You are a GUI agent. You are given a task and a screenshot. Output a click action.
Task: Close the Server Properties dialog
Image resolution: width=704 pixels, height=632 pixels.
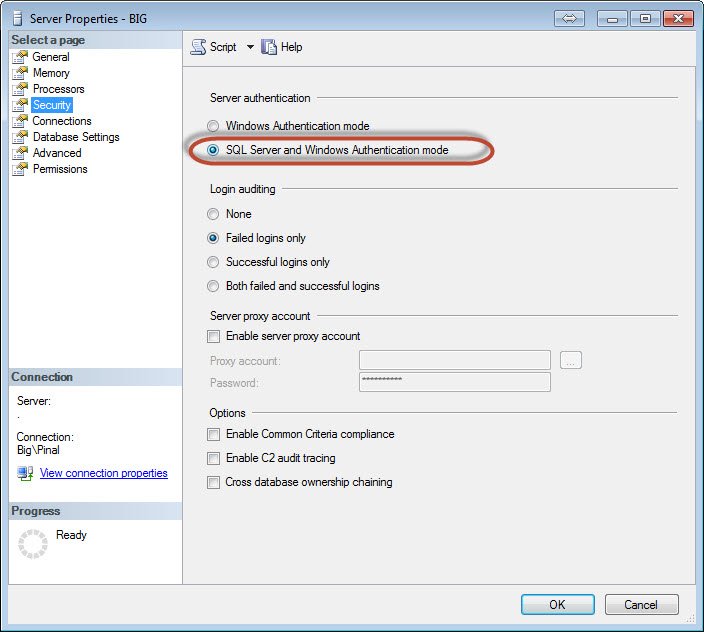(x=678, y=19)
